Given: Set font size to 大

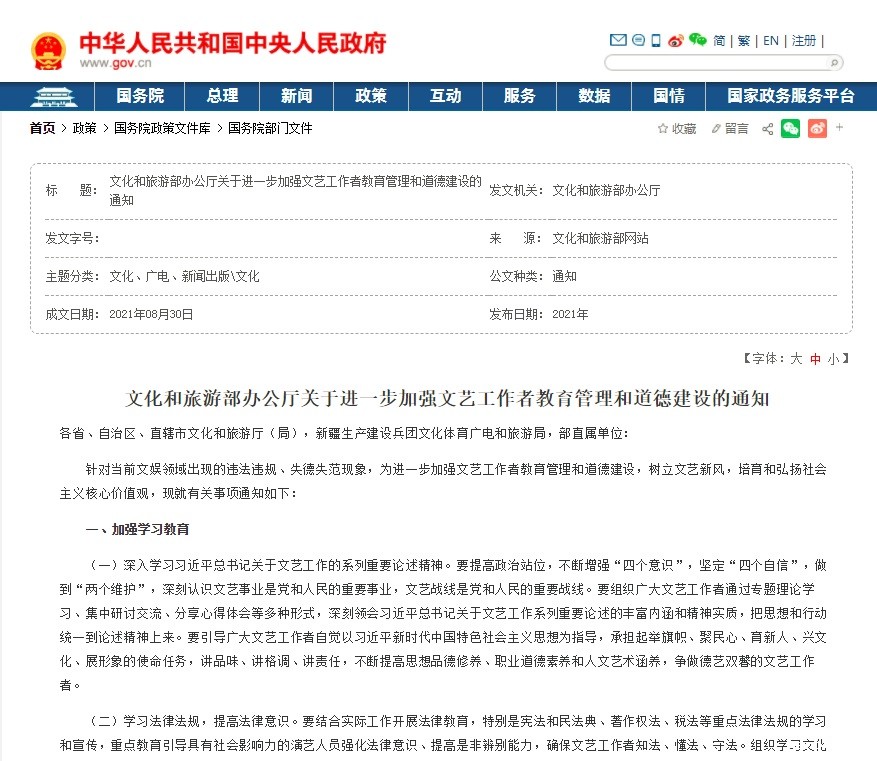Looking at the screenshot, I should [796, 358].
